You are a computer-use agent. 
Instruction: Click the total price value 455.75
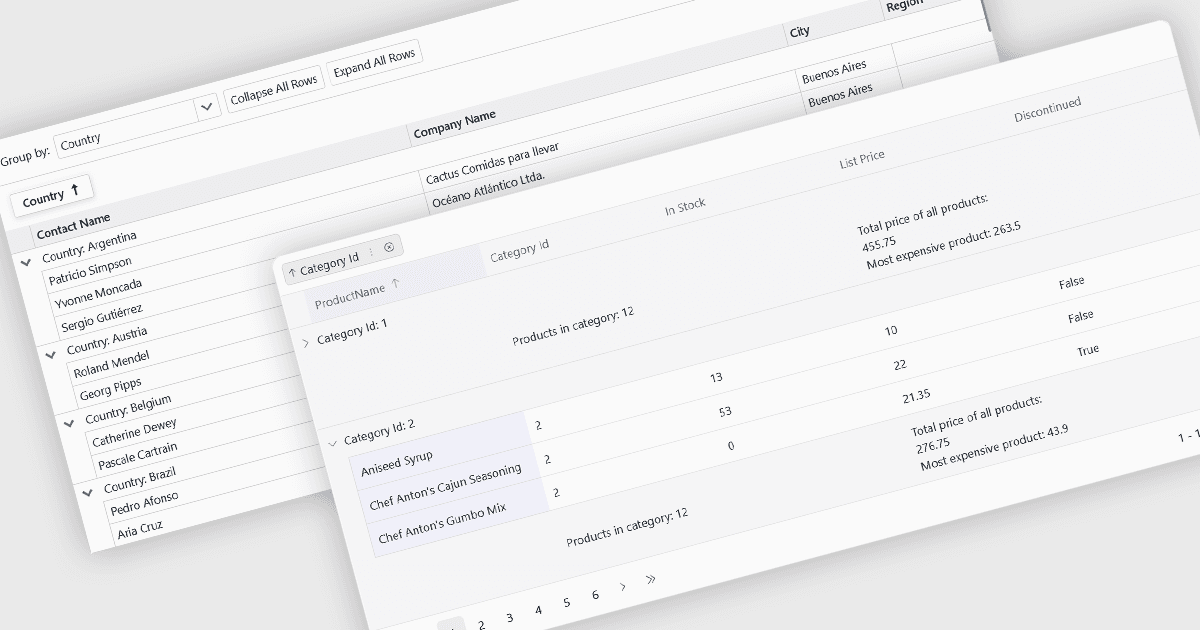[x=878, y=242]
